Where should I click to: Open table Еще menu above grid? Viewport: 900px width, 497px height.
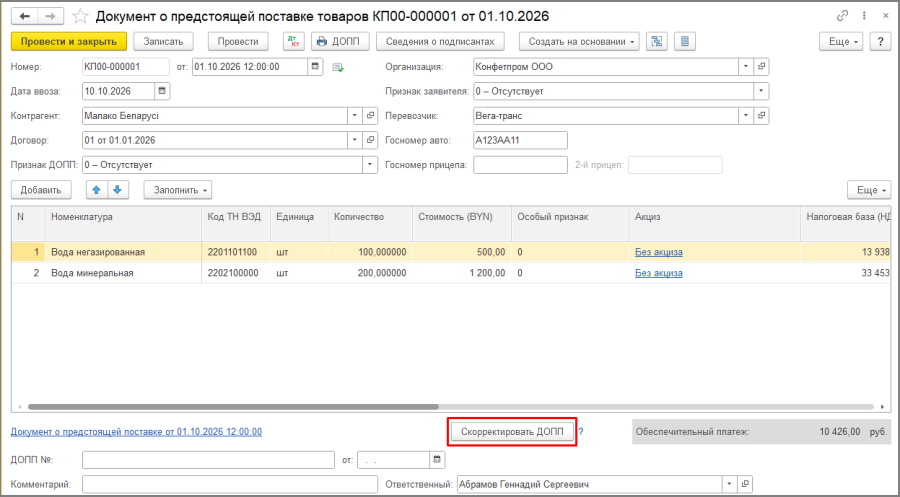pyautogui.click(x=869, y=190)
